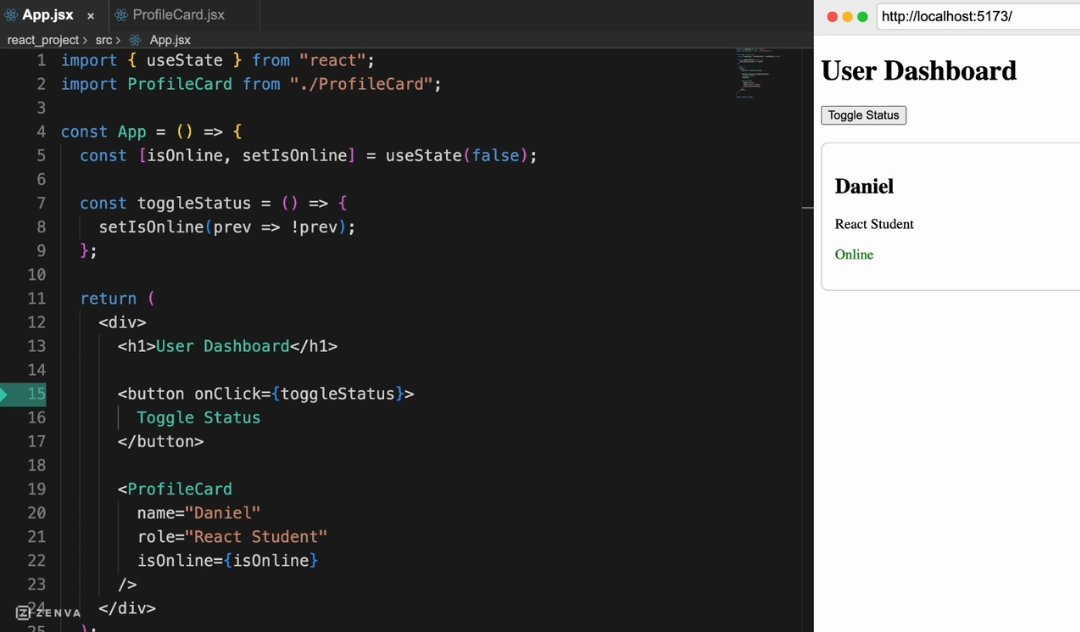Image resolution: width=1080 pixels, height=632 pixels.
Task: Click !prev in the setIsOnline call
Action: 313,227
